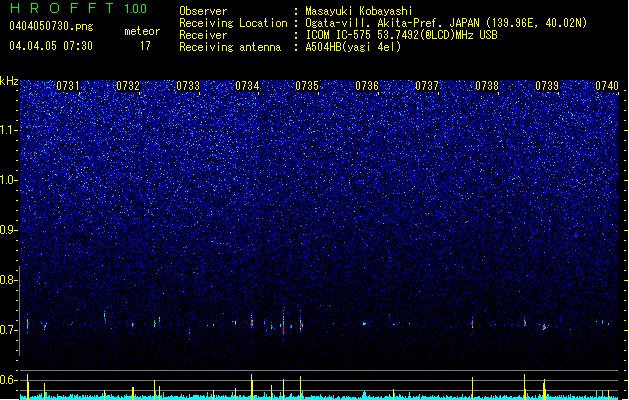This screenshot has width=629, height=400.
Task: Click the 0732 time marker
Action: pos(128,86)
